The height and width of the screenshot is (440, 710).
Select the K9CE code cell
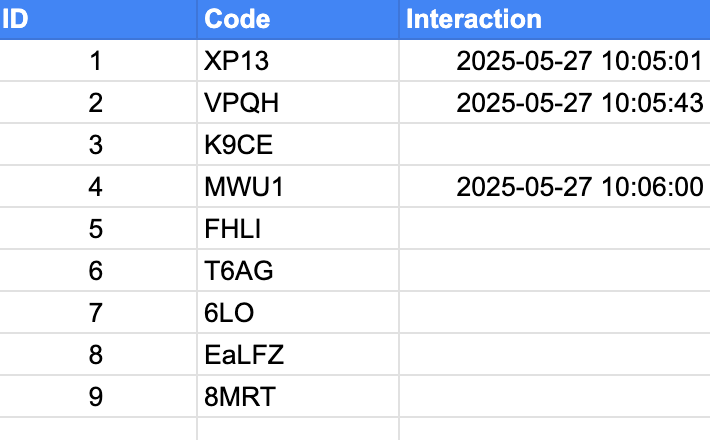coord(298,144)
